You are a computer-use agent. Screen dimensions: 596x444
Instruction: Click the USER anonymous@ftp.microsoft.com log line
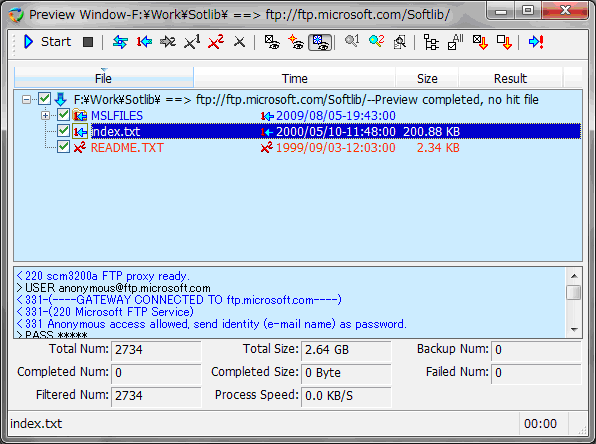coord(114,288)
